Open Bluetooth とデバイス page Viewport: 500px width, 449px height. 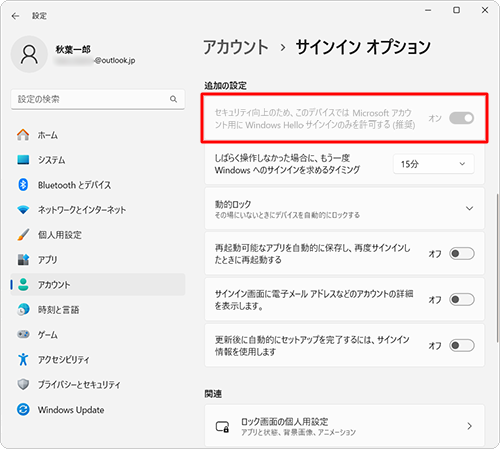click(98, 185)
